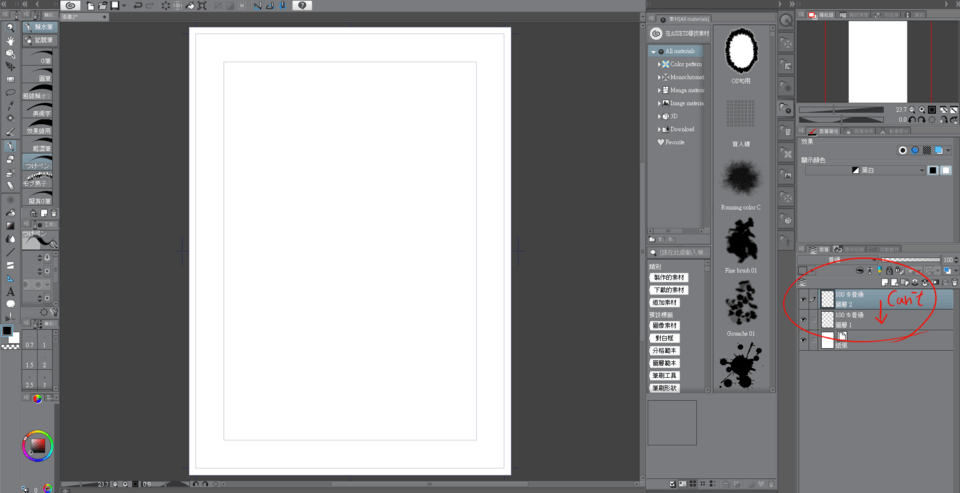Click the Scale/Rotate transform toolbar icon
Viewport: 960px width, 493px height.
point(203,6)
